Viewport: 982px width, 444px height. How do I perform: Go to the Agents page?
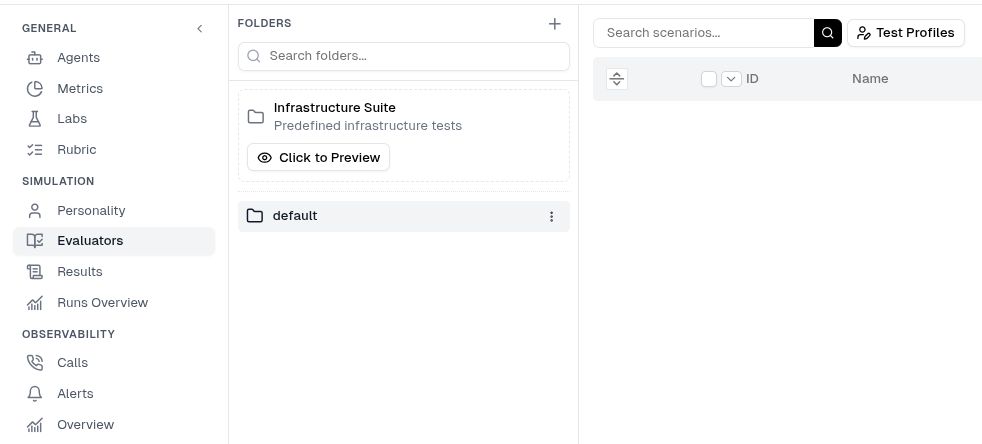[x=78, y=58]
